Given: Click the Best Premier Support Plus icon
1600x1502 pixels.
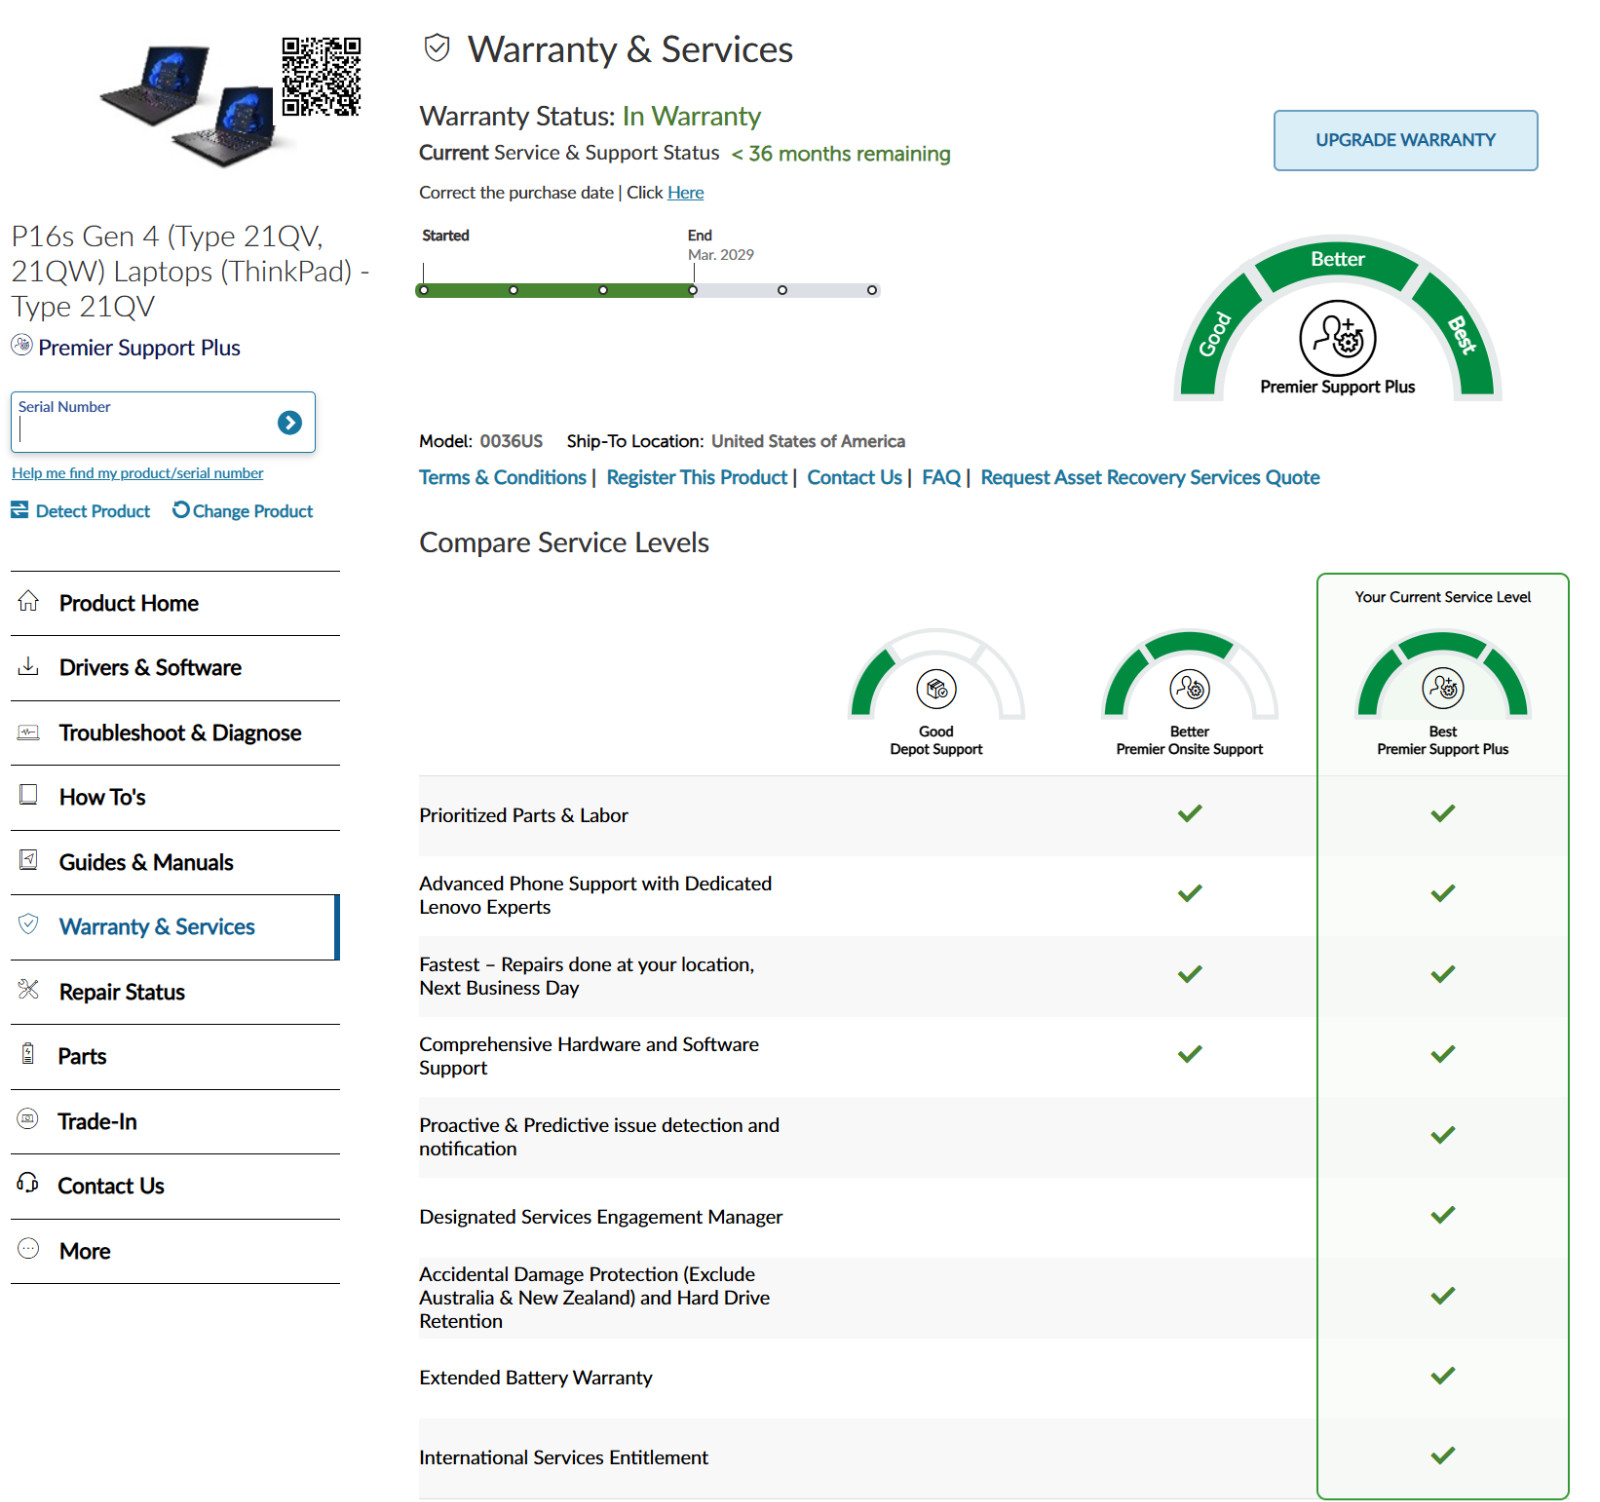Looking at the screenshot, I should tap(1443, 689).
